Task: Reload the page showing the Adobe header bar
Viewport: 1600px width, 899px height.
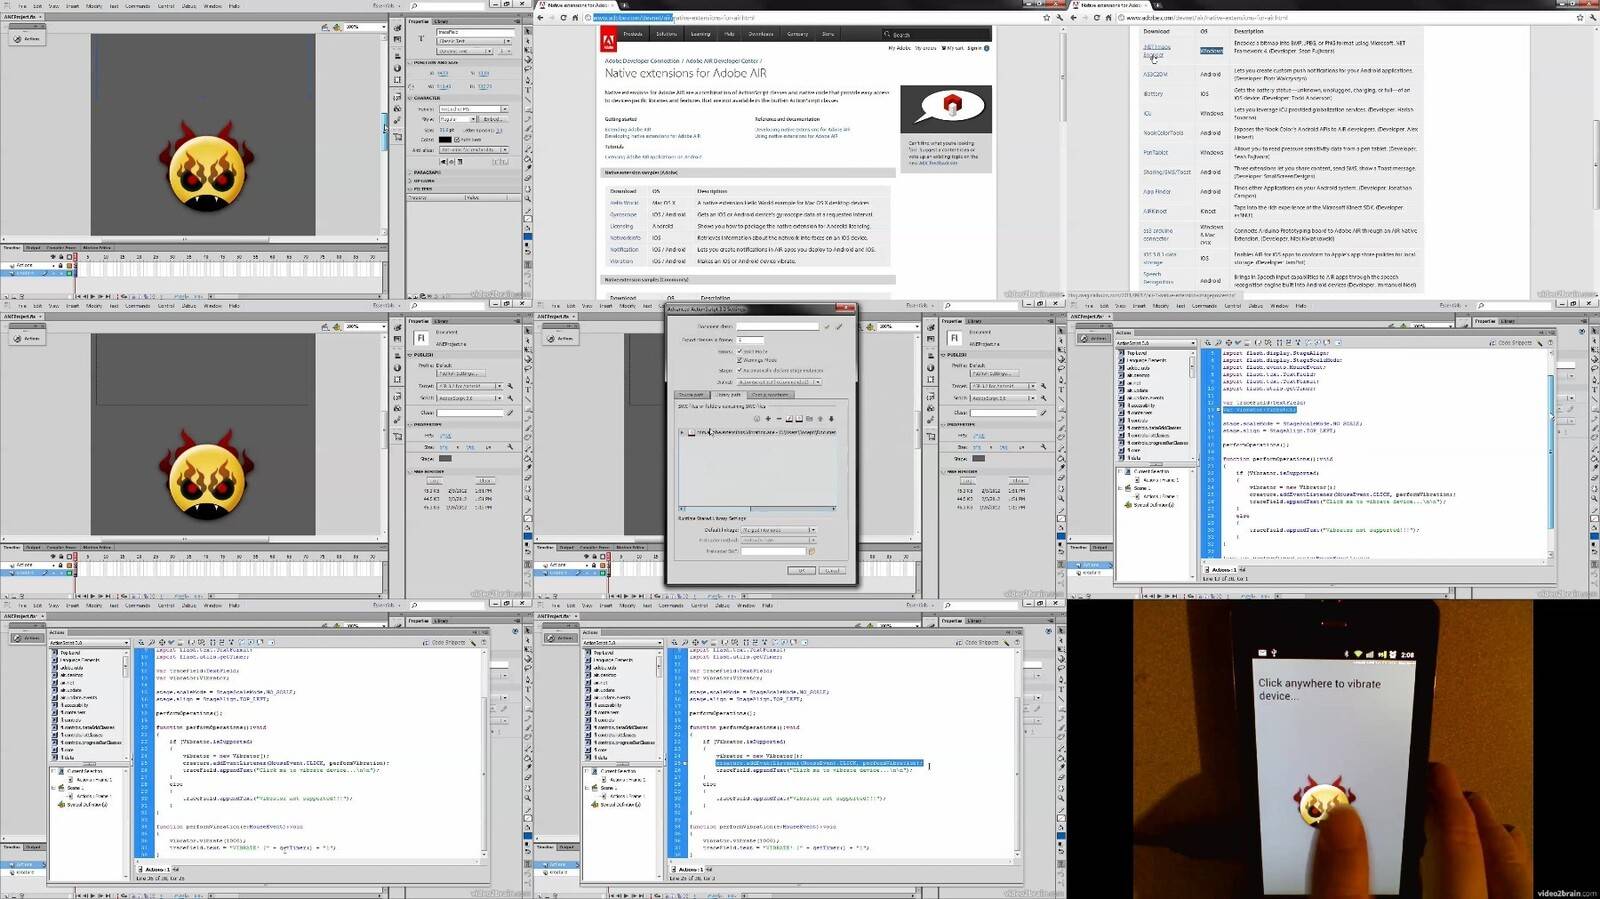Action: (x=563, y=17)
